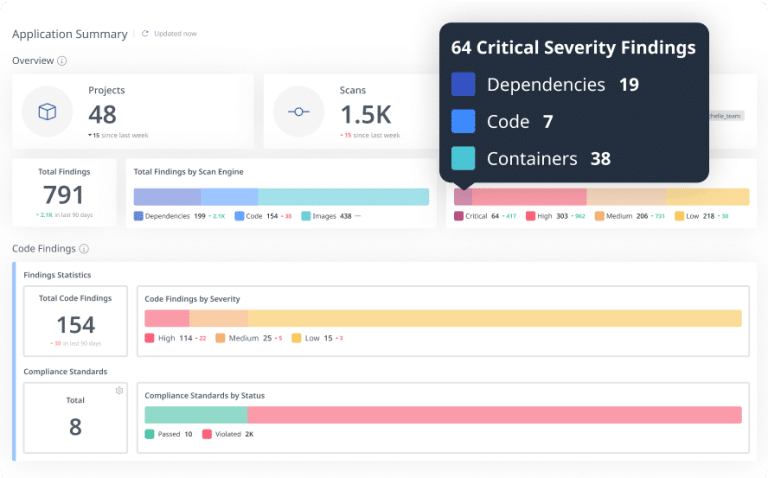Click the Critical legend square in severity bar
The image size is (768, 478).
click(x=459, y=216)
